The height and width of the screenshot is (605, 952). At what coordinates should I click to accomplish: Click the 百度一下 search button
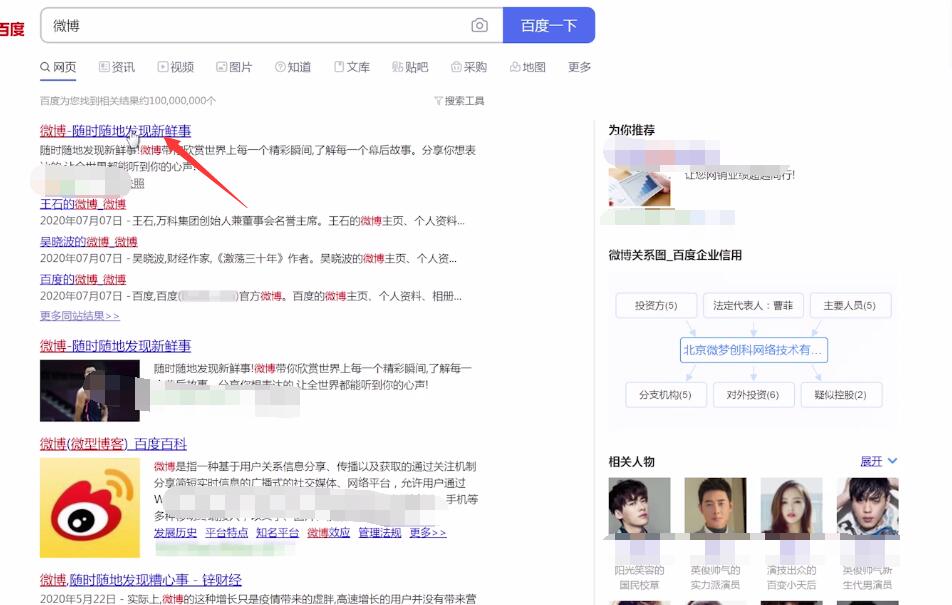(549, 26)
